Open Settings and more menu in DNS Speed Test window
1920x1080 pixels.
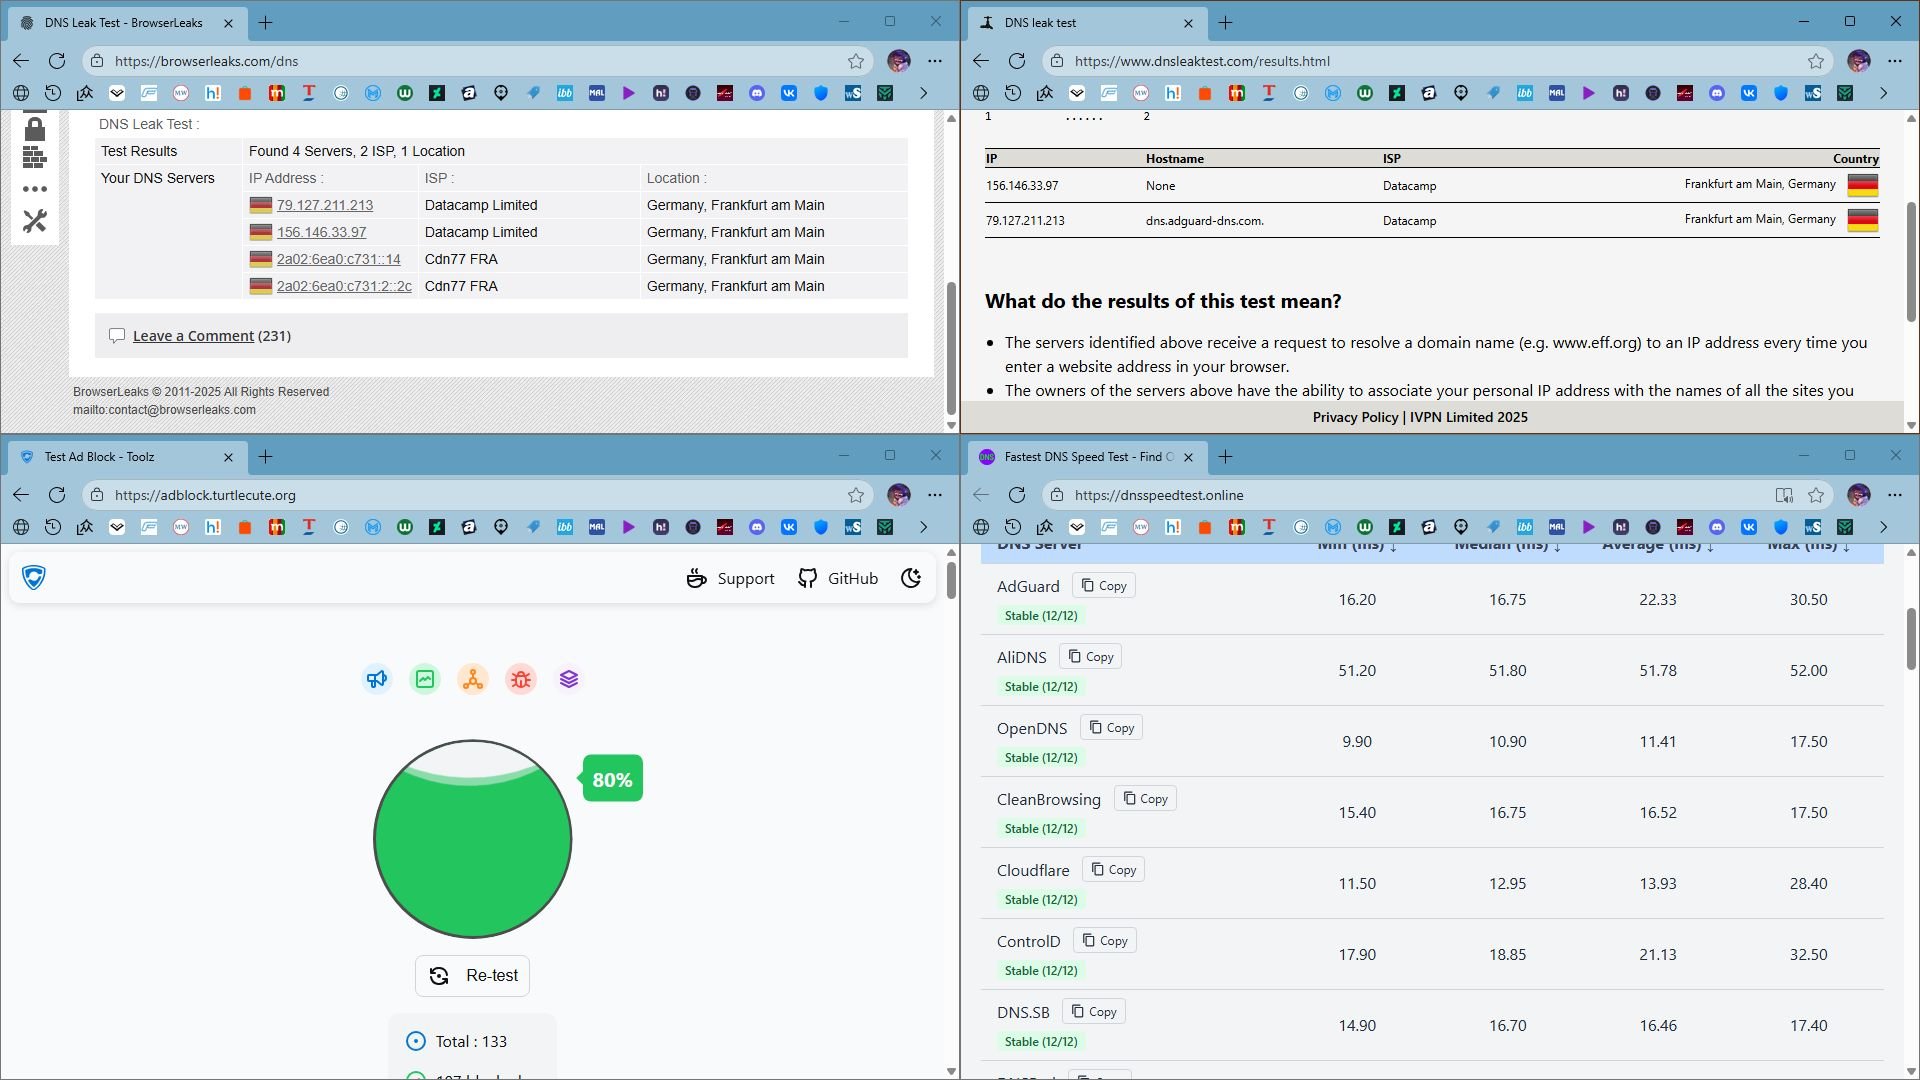[1895, 495]
